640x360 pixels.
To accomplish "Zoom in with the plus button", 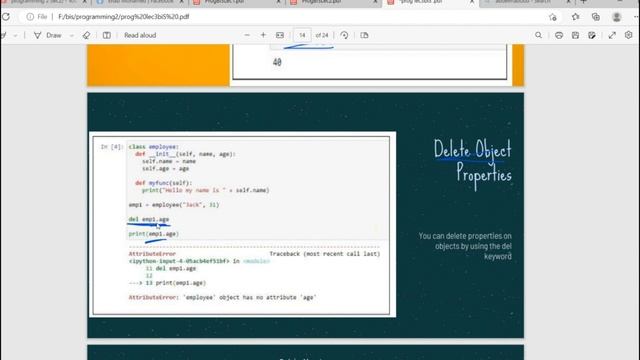I will tap(263, 36).
